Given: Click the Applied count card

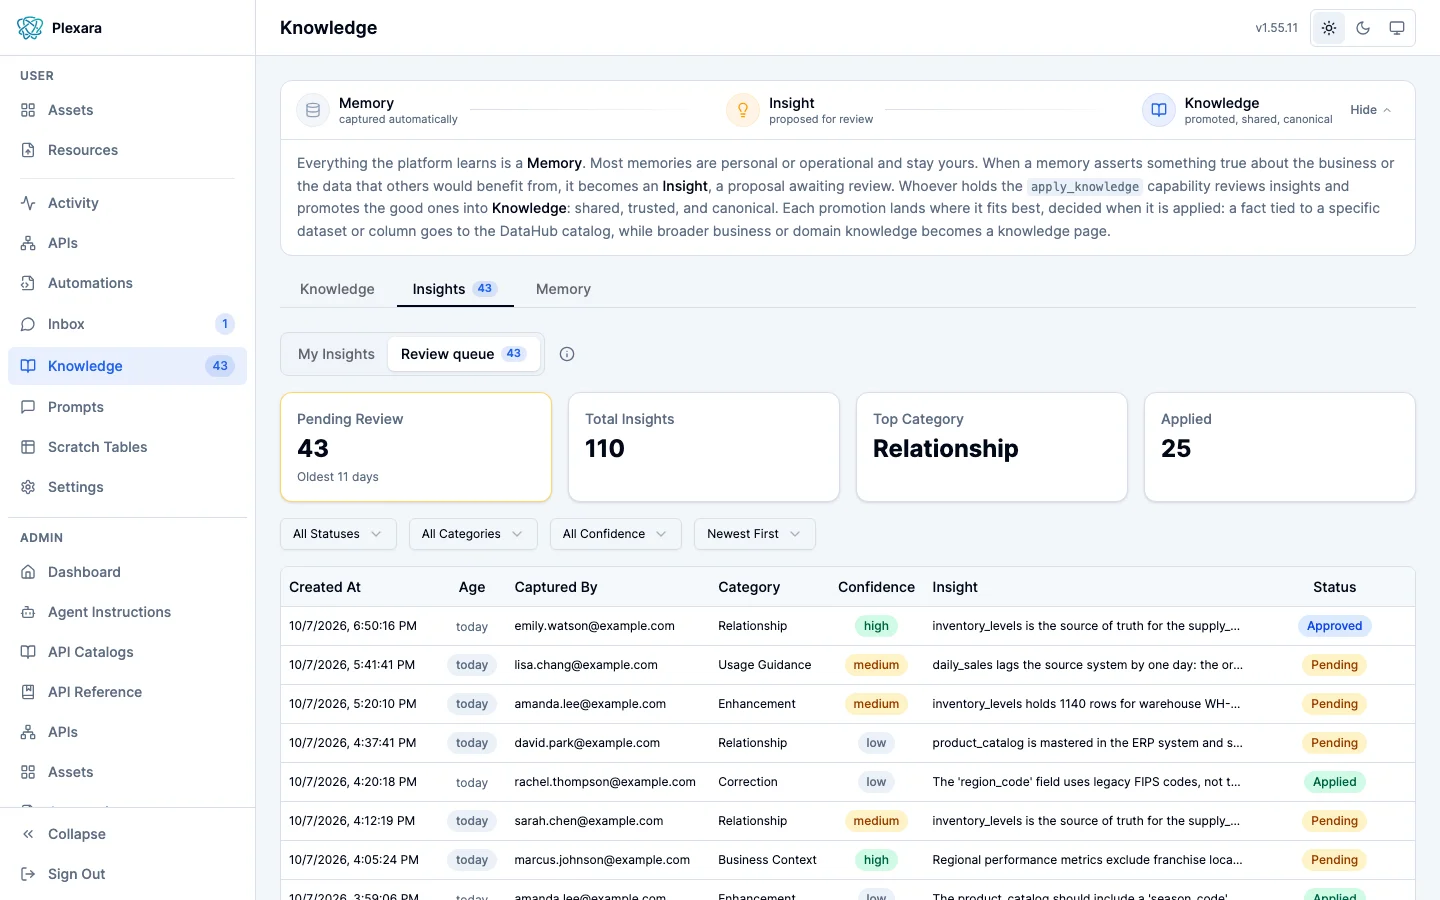Looking at the screenshot, I should (1280, 447).
